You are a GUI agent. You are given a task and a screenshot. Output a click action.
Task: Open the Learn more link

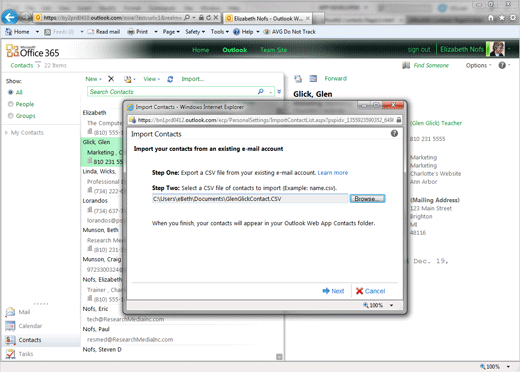333,173
